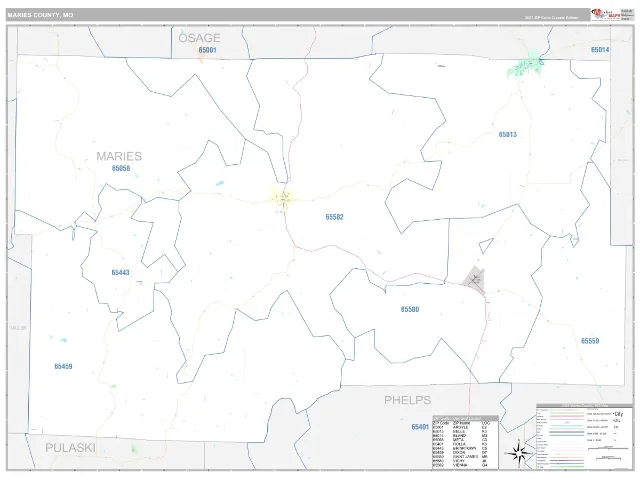Click the small MILLER county label
Screen dimensions: 640x480
[18, 328]
